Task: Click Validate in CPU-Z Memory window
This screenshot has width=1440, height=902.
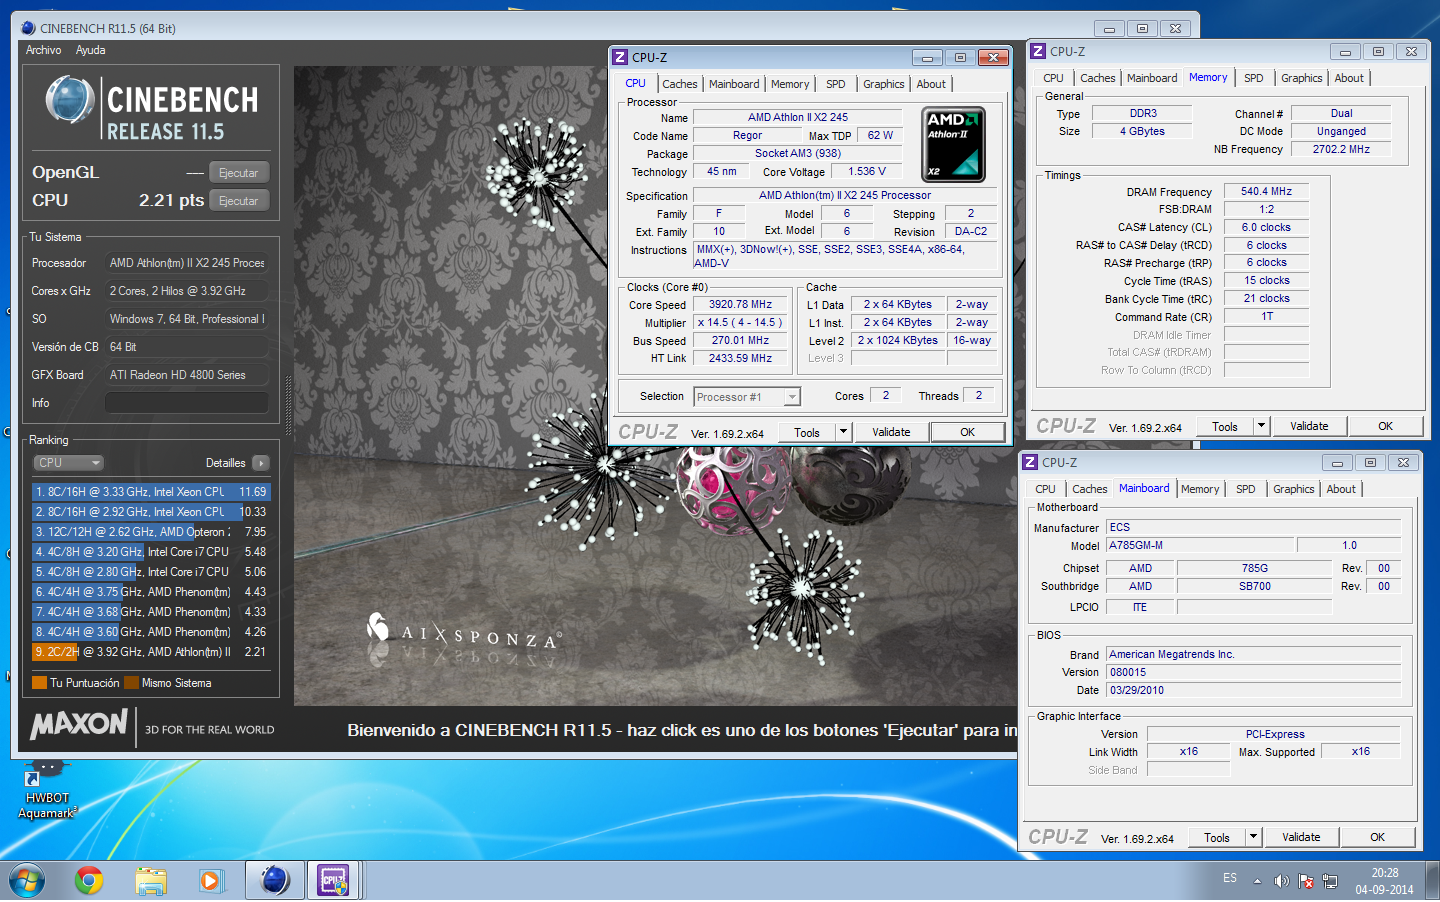Action: tap(1309, 427)
